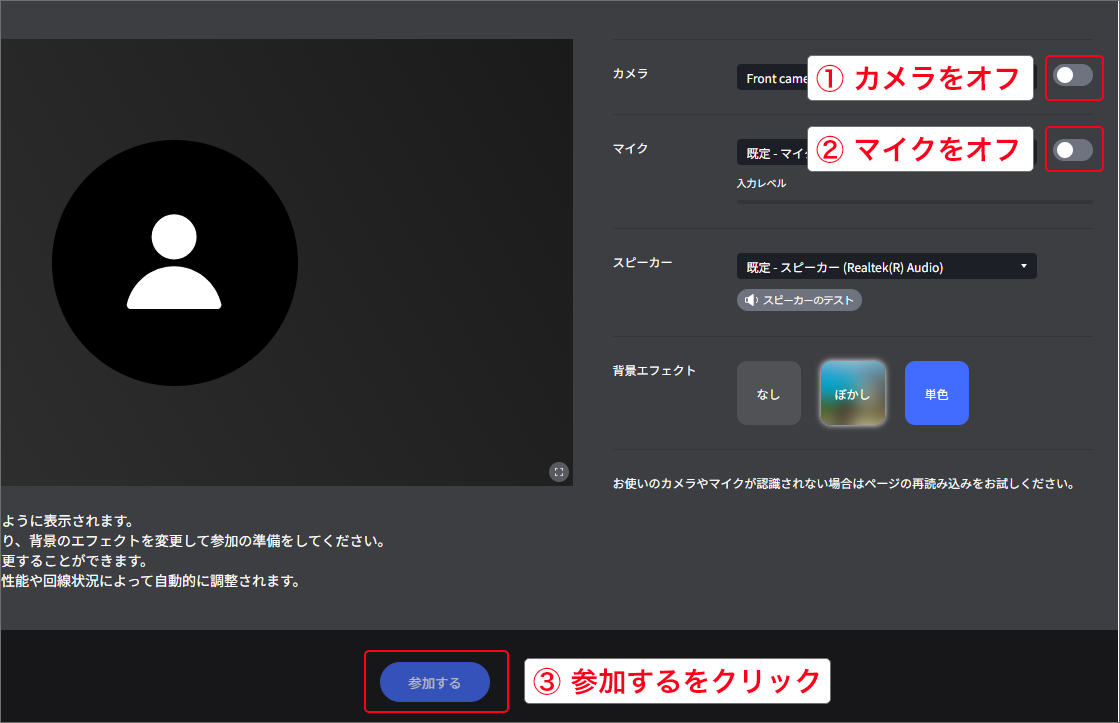Viewport: 1120px width, 723px height.
Task: Click the カメラ label
Action: tap(631, 74)
